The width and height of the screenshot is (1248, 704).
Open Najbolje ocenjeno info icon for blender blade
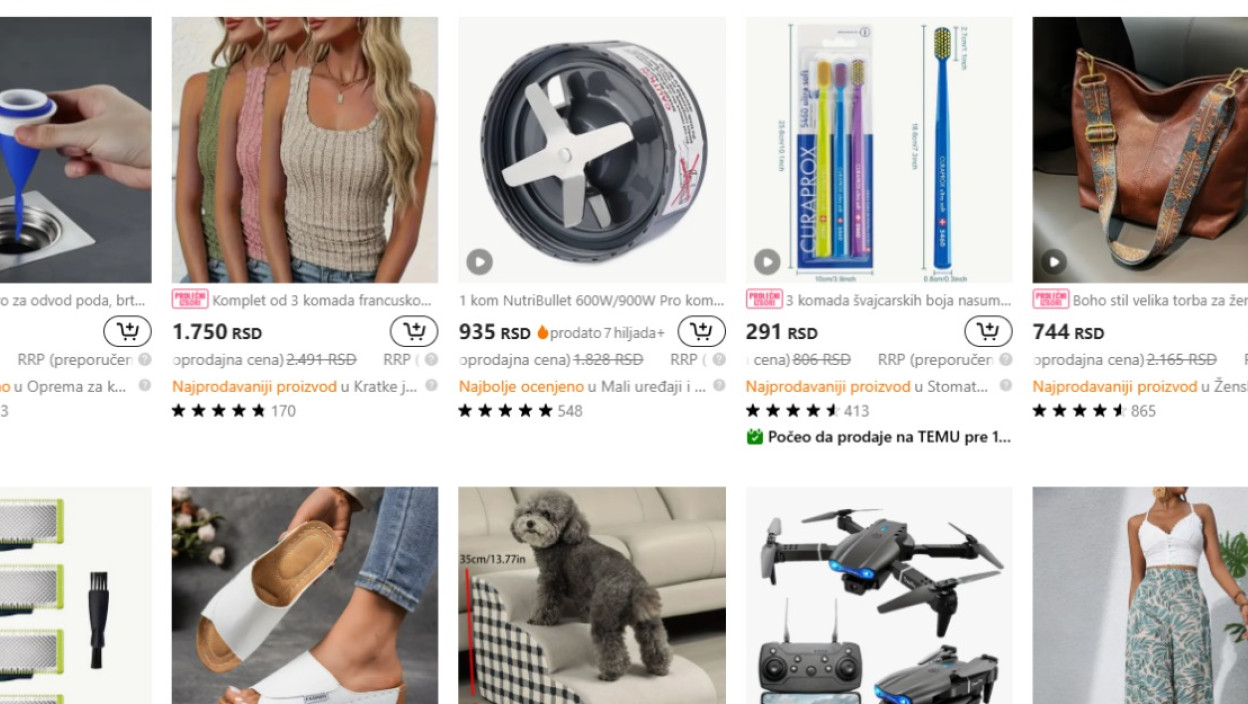click(x=718, y=385)
